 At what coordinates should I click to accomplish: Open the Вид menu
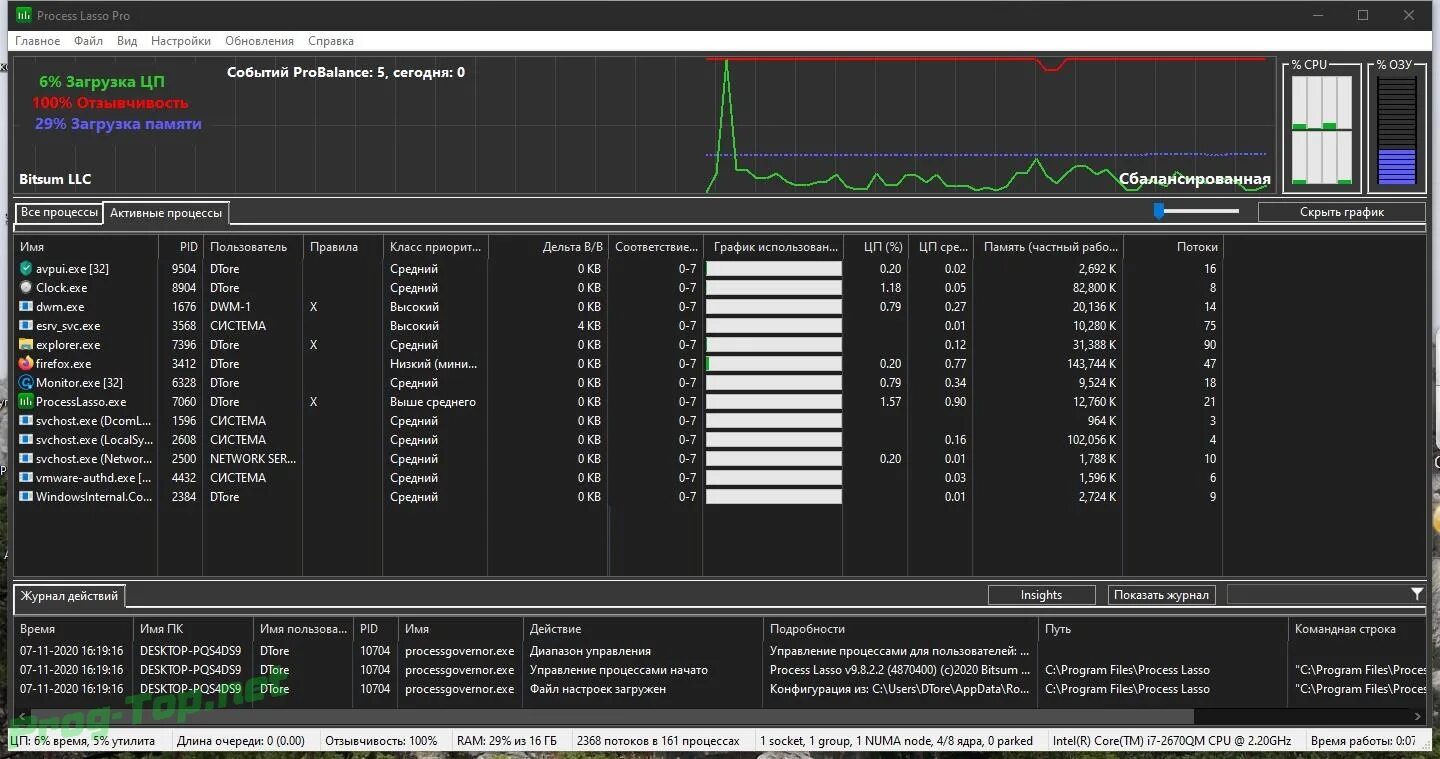pyautogui.click(x=127, y=41)
